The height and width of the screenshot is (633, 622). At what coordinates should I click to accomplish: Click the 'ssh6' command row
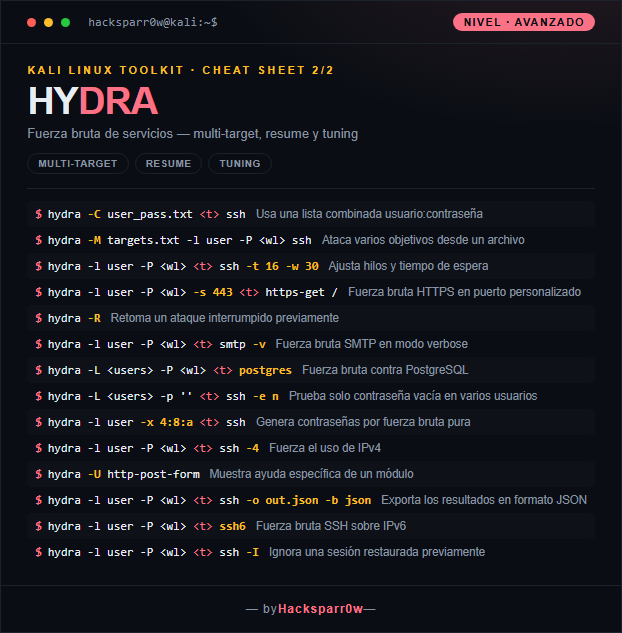311,526
